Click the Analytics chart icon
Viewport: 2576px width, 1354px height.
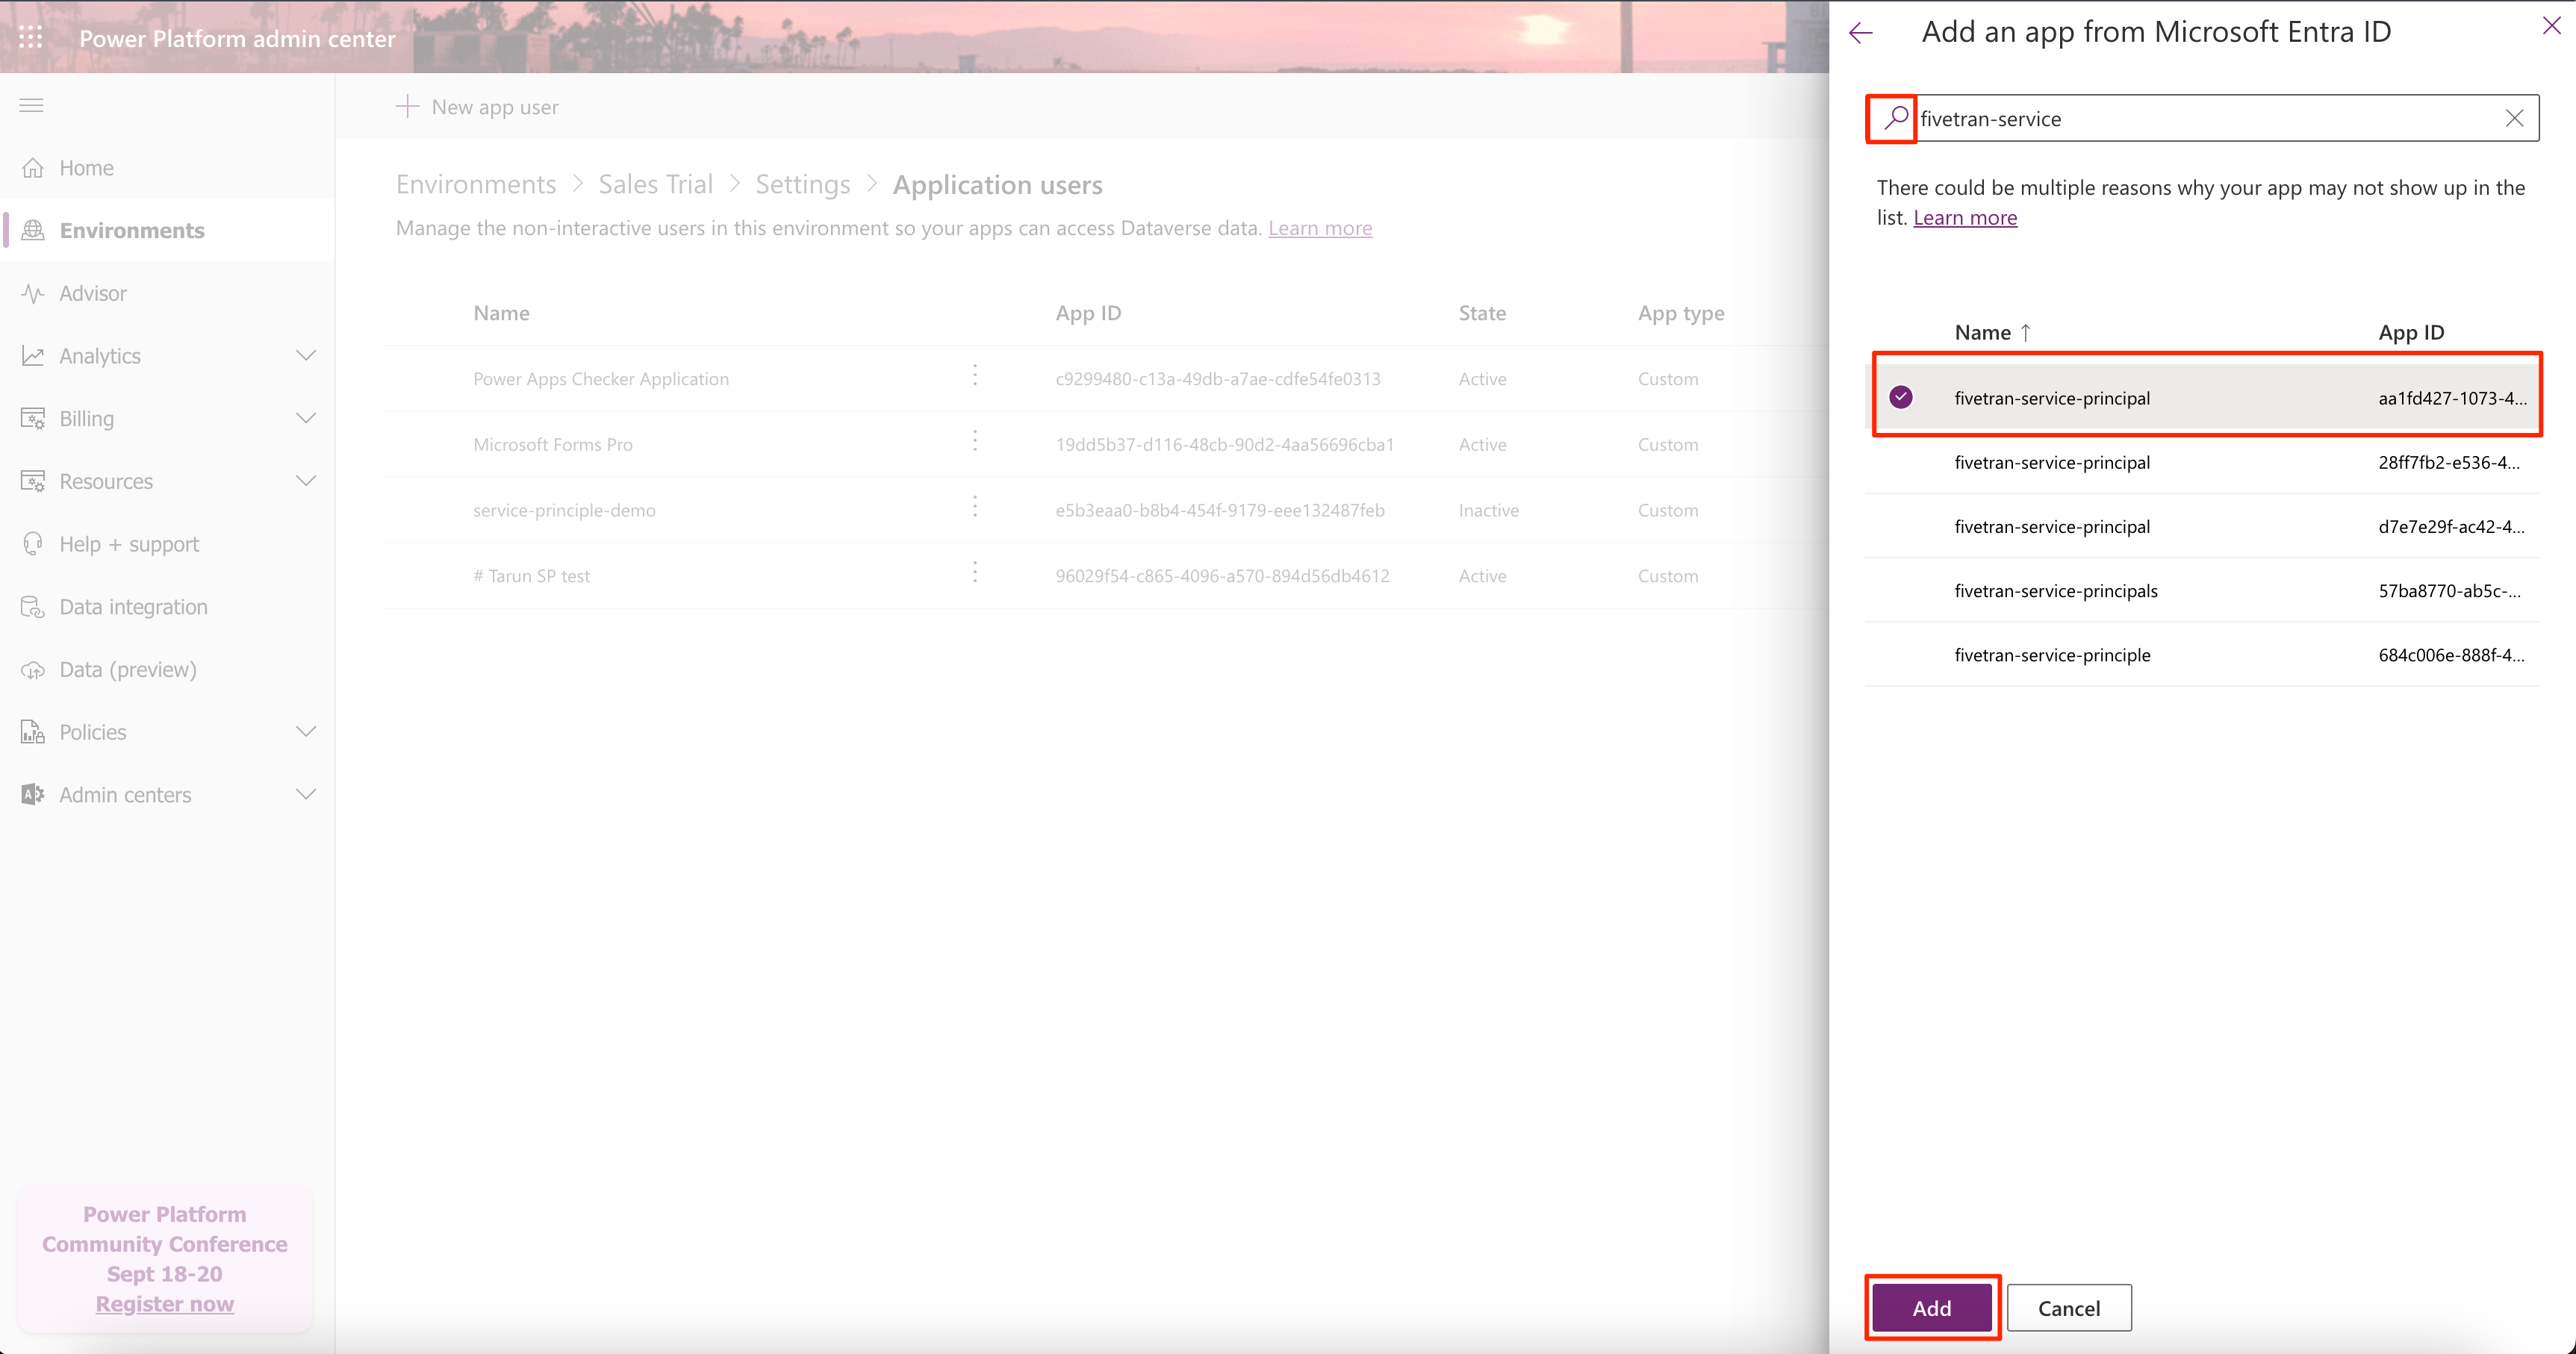33,356
